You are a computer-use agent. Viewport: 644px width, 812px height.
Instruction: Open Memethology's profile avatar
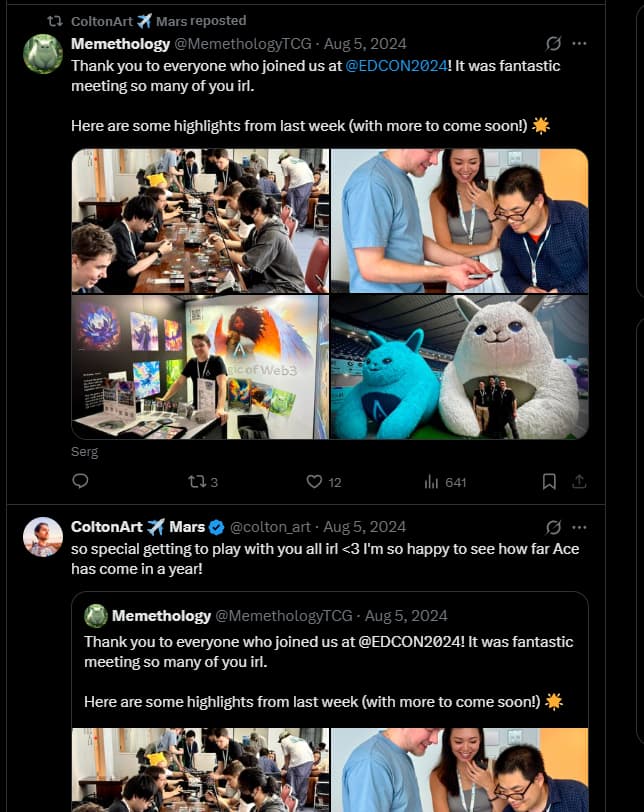coord(43,54)
